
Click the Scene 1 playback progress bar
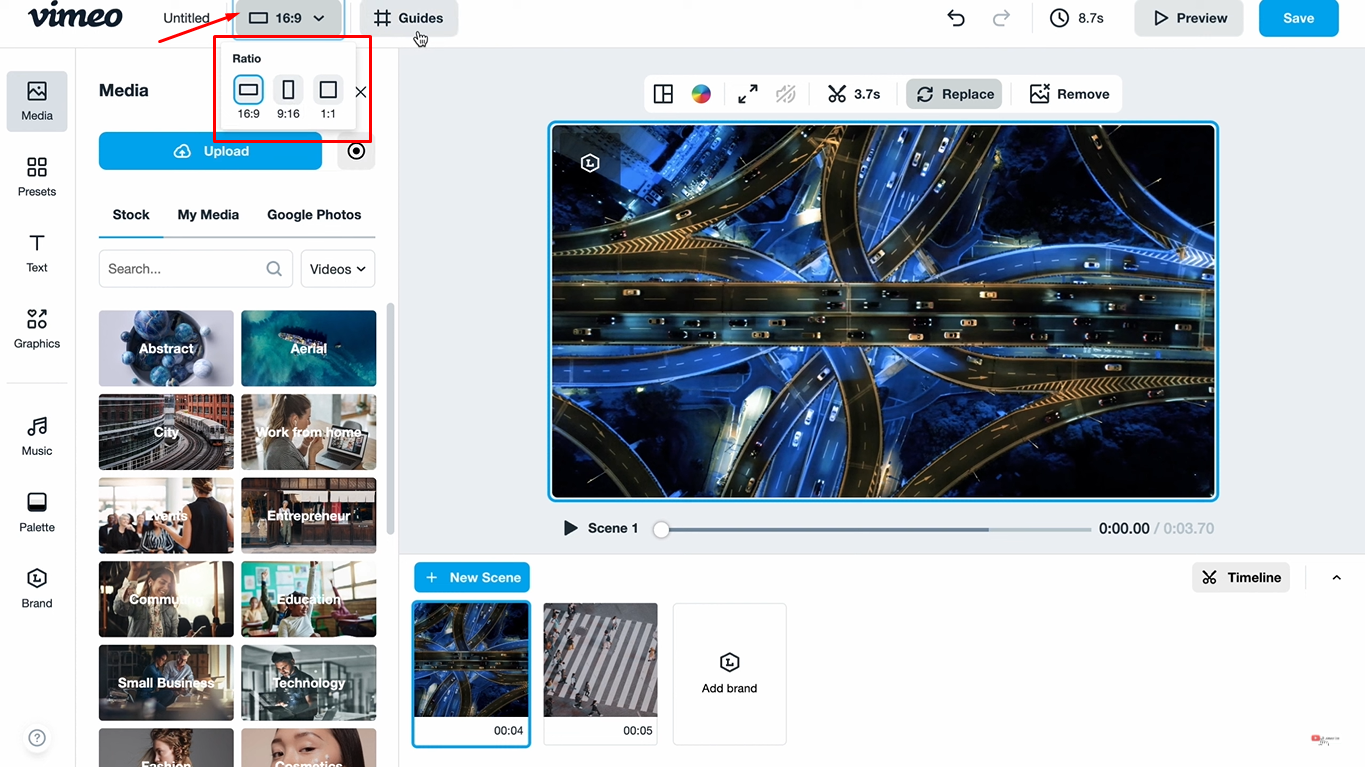(876, 529)
